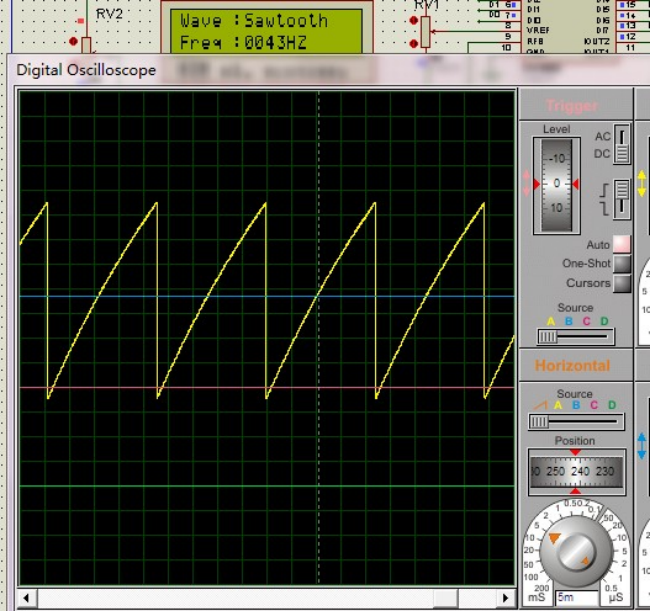Click the red upper terminal marker of RV1
The image size is (650, 611).
click(413, 20)
